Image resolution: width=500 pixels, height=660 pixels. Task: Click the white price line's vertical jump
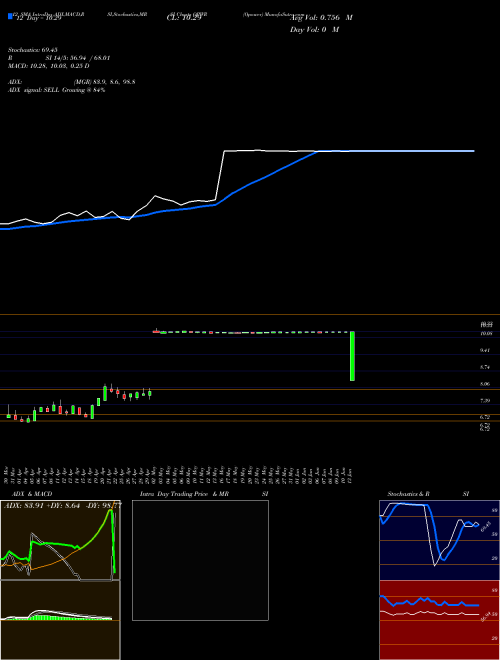click(220, 175)
